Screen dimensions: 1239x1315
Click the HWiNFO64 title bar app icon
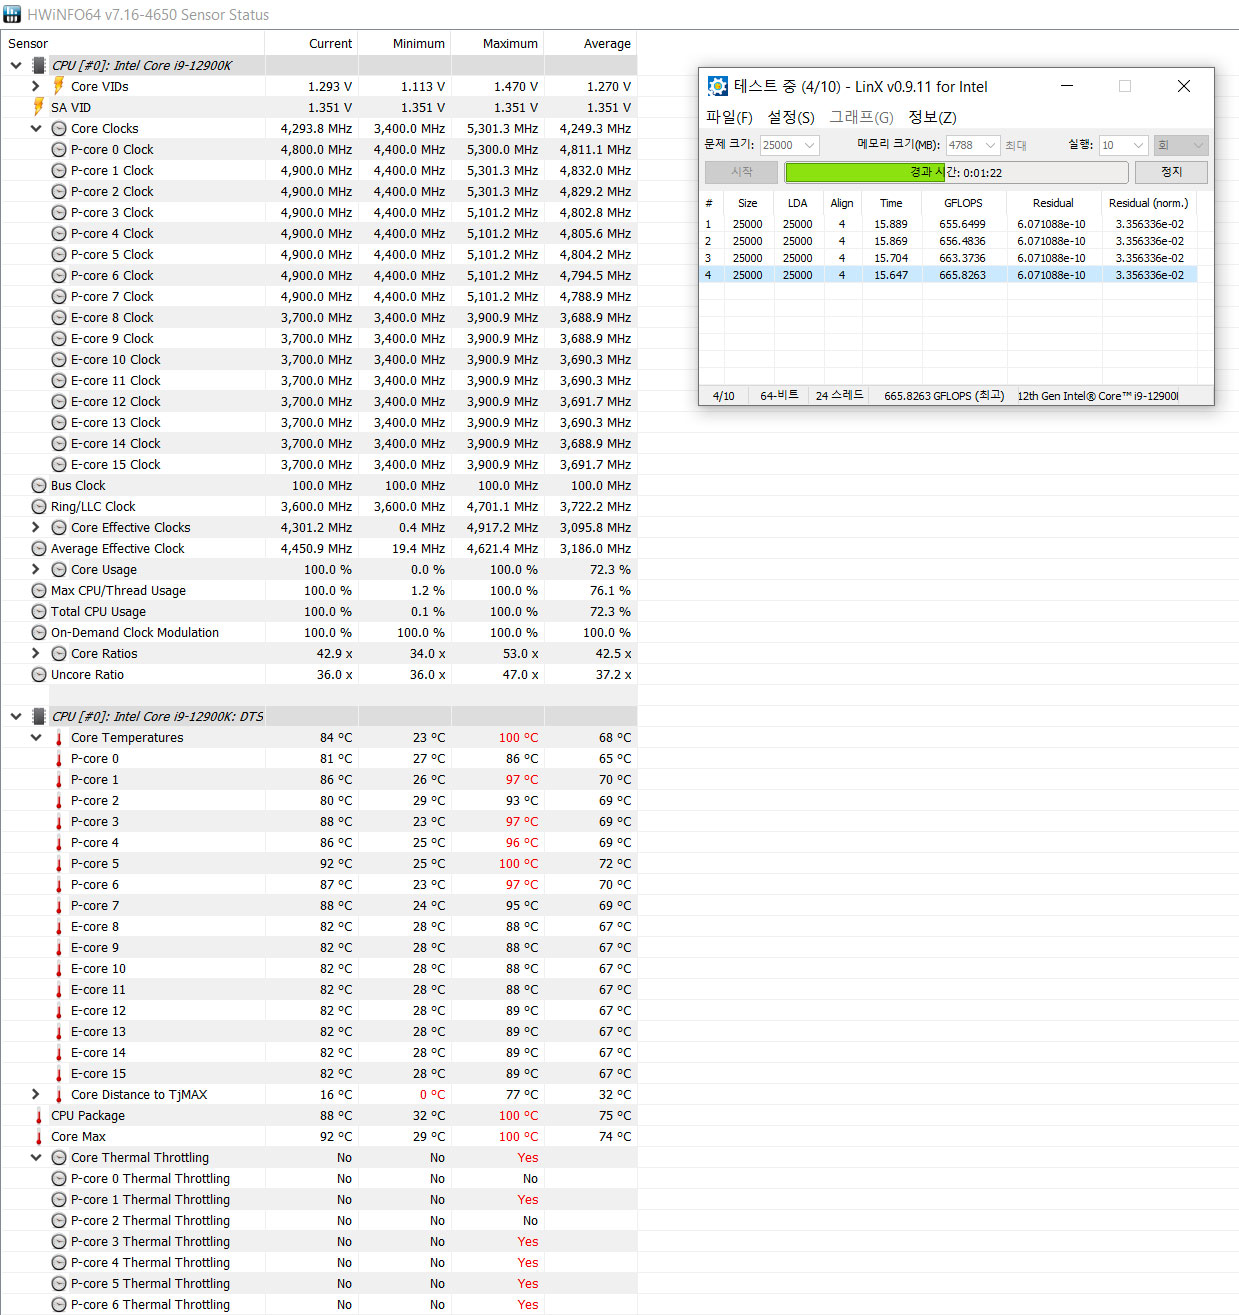[12, 14]
